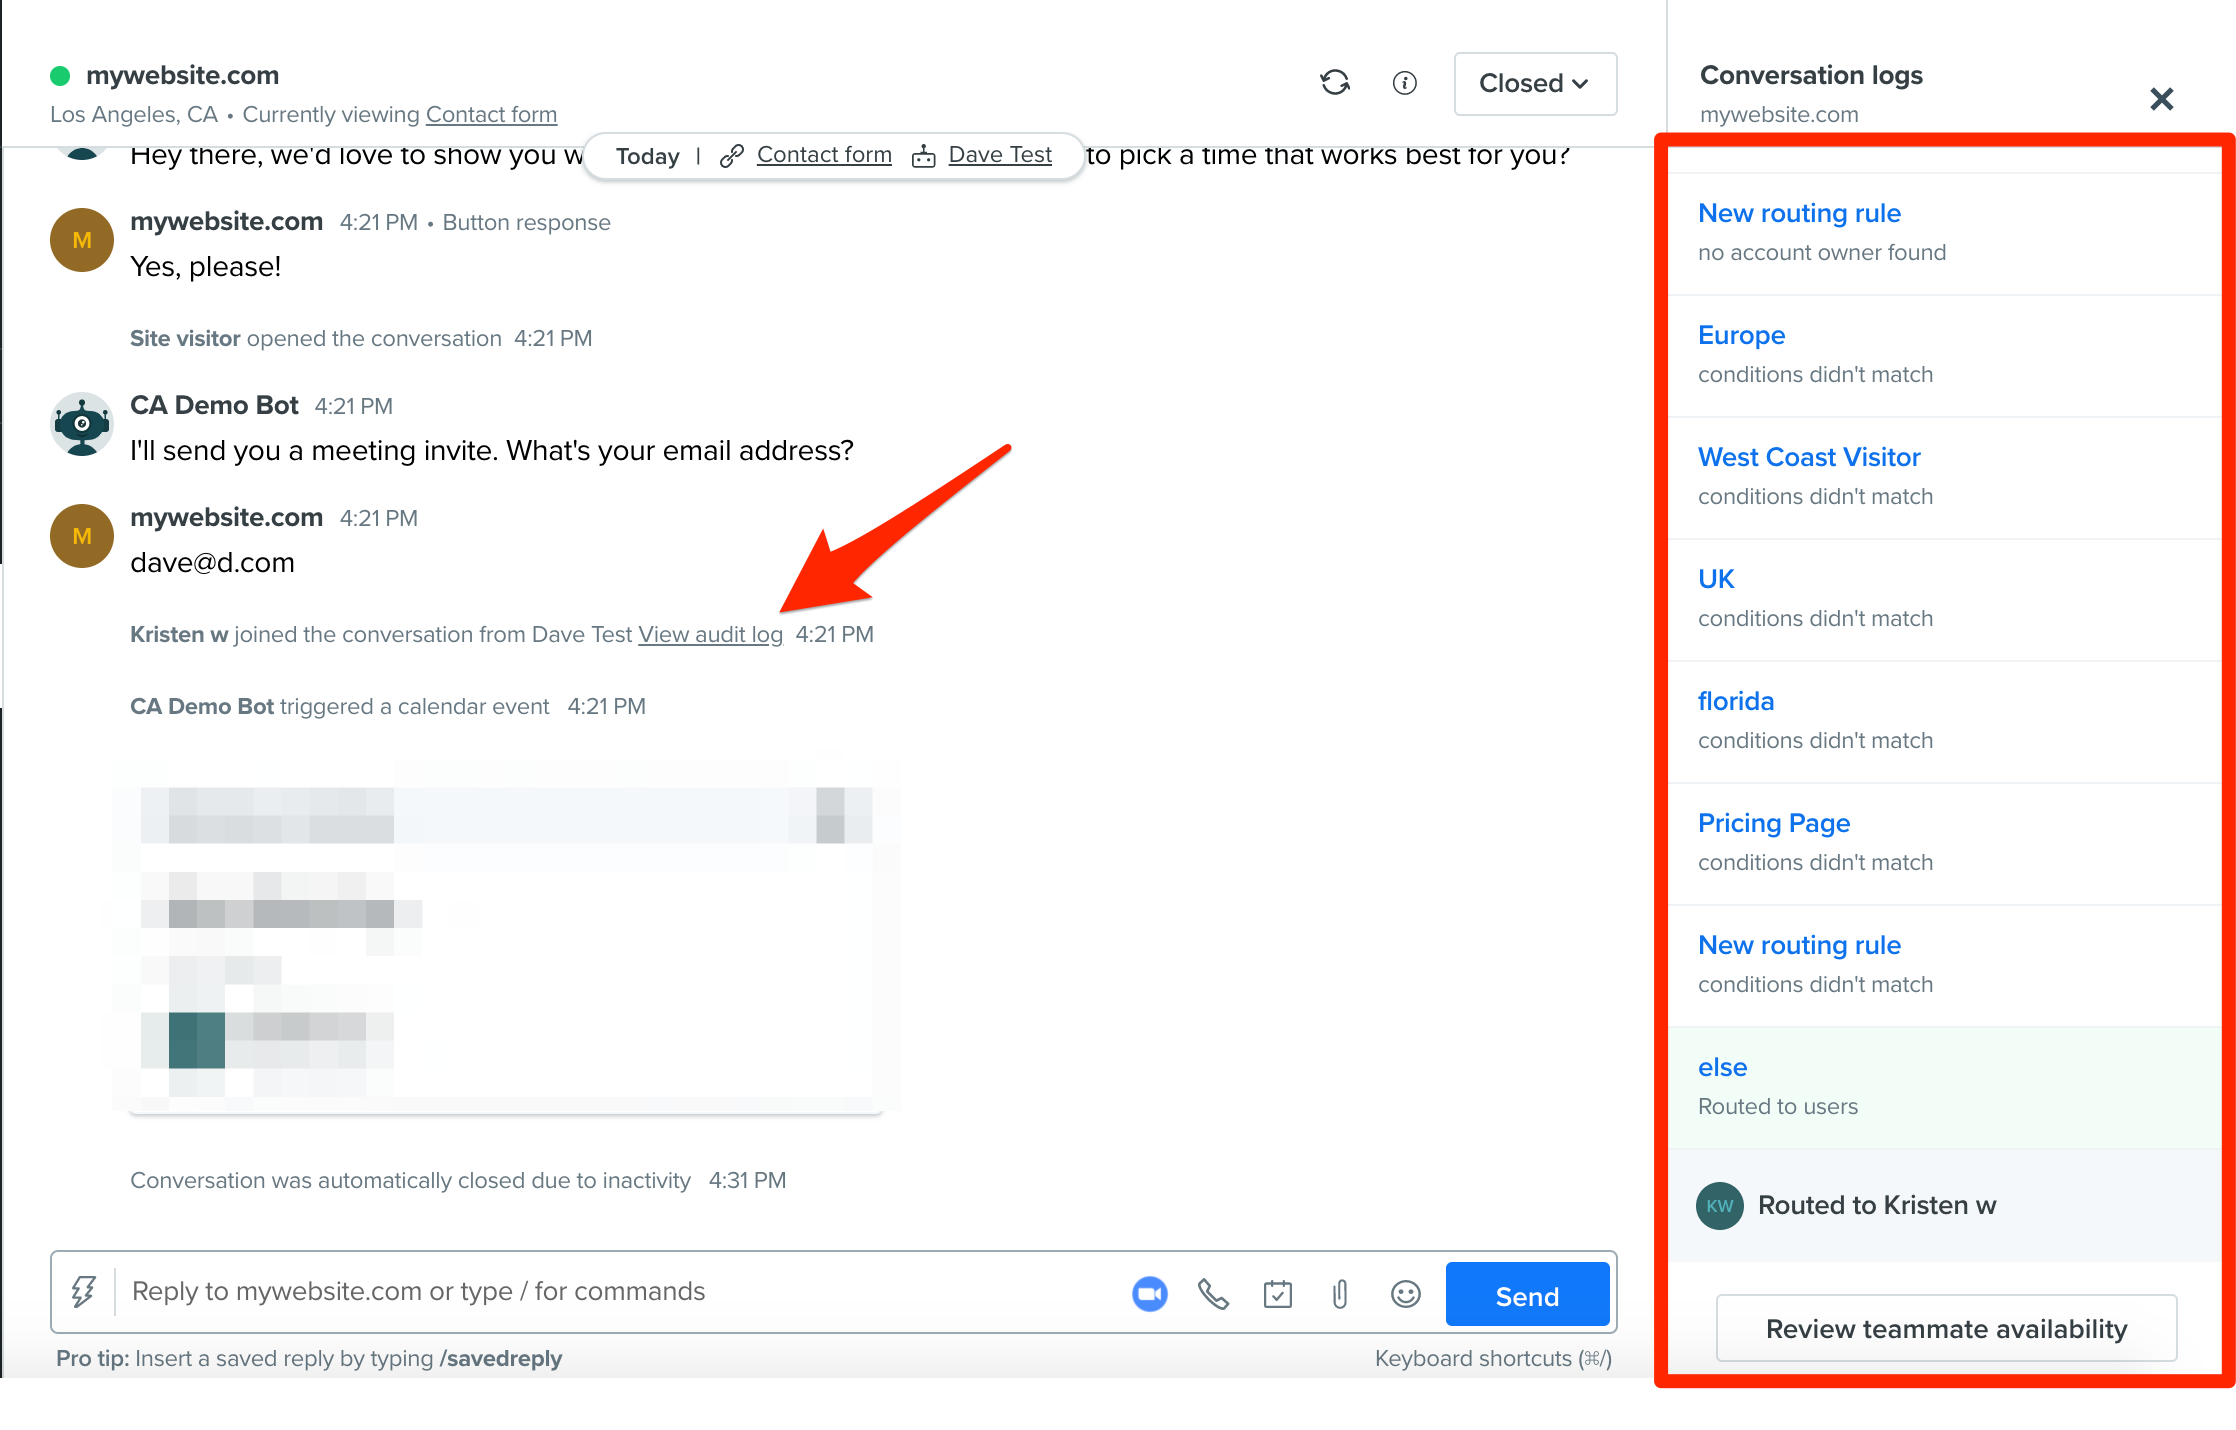Open Contact form link in header
Screen dimensions: 2236x1430
[491, 114]
